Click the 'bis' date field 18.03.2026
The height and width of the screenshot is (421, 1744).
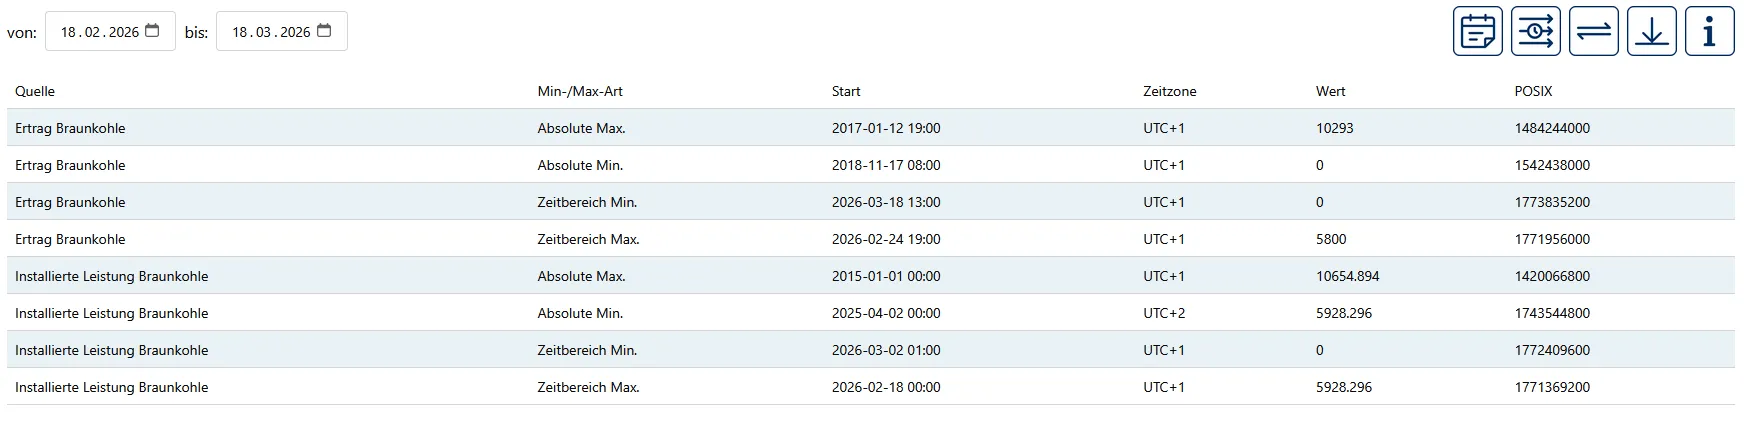tap(282, 31)
